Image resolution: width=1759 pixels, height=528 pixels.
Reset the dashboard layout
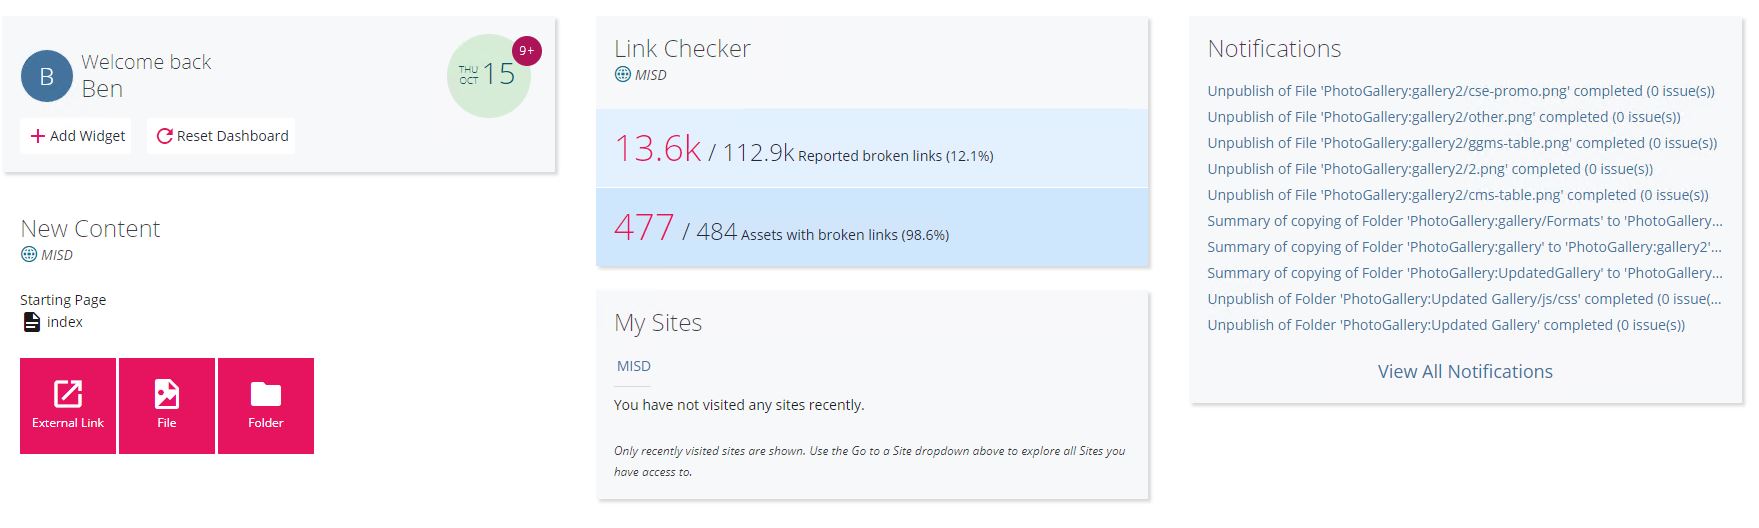[x=222, y=136]
